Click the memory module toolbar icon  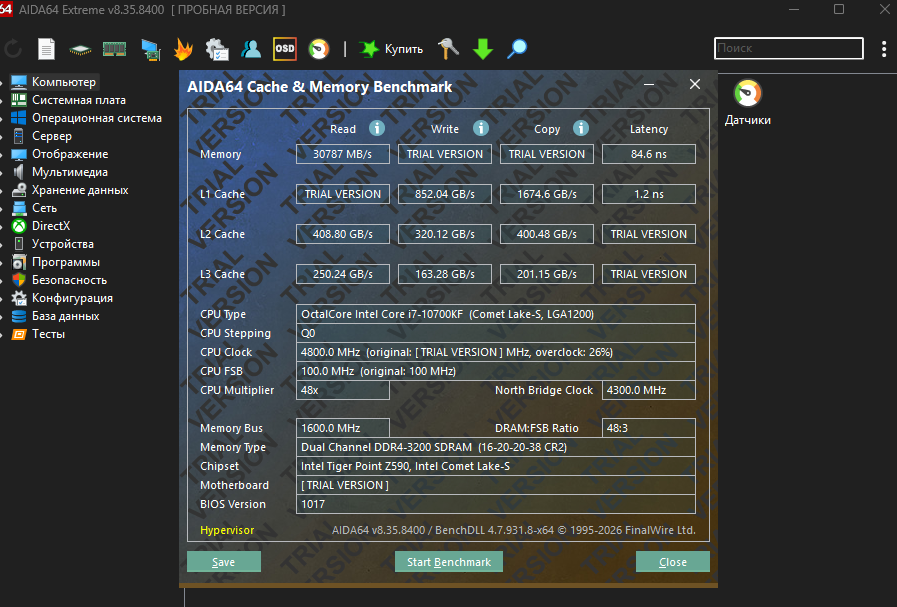pos(114,49)
